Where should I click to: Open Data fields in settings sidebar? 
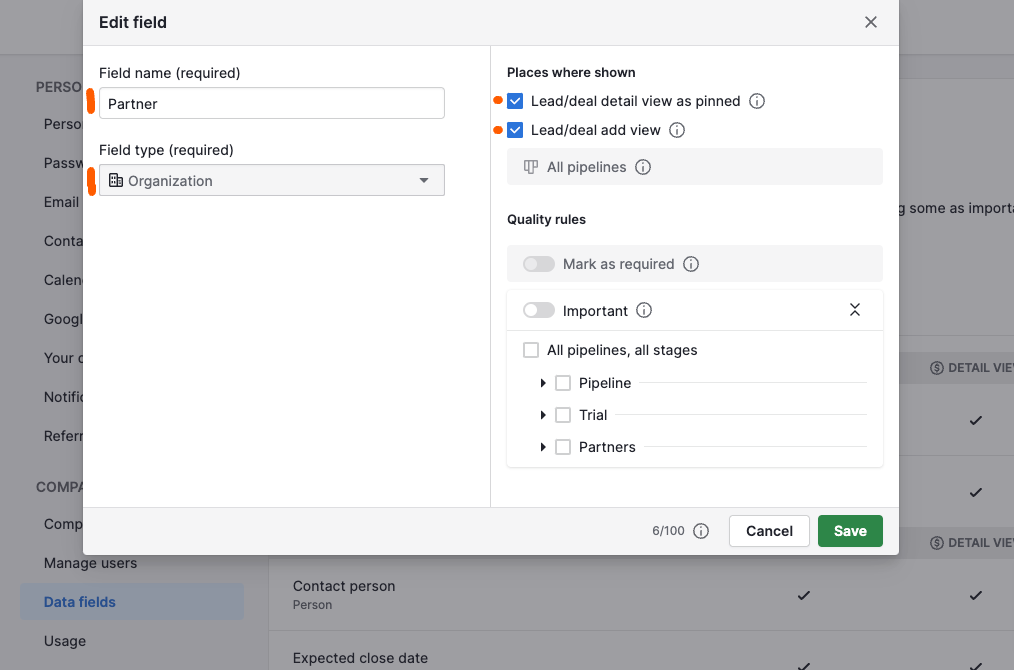[x=80, y=602]
